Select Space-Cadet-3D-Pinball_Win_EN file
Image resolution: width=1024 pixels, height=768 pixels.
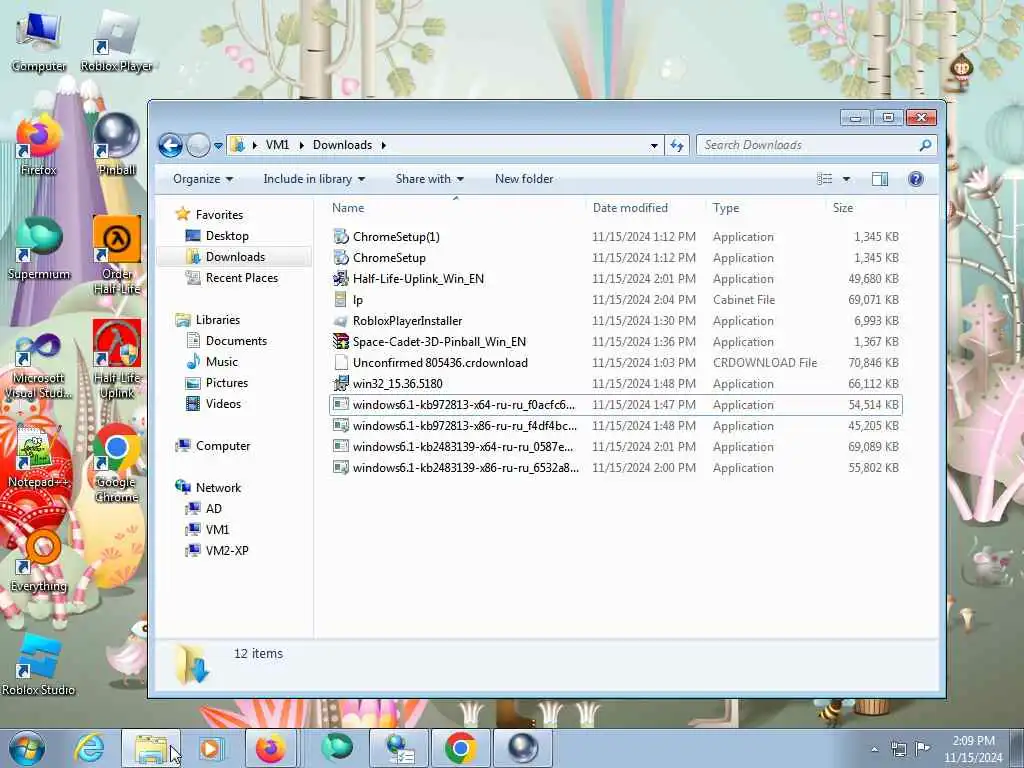point(616,341)
